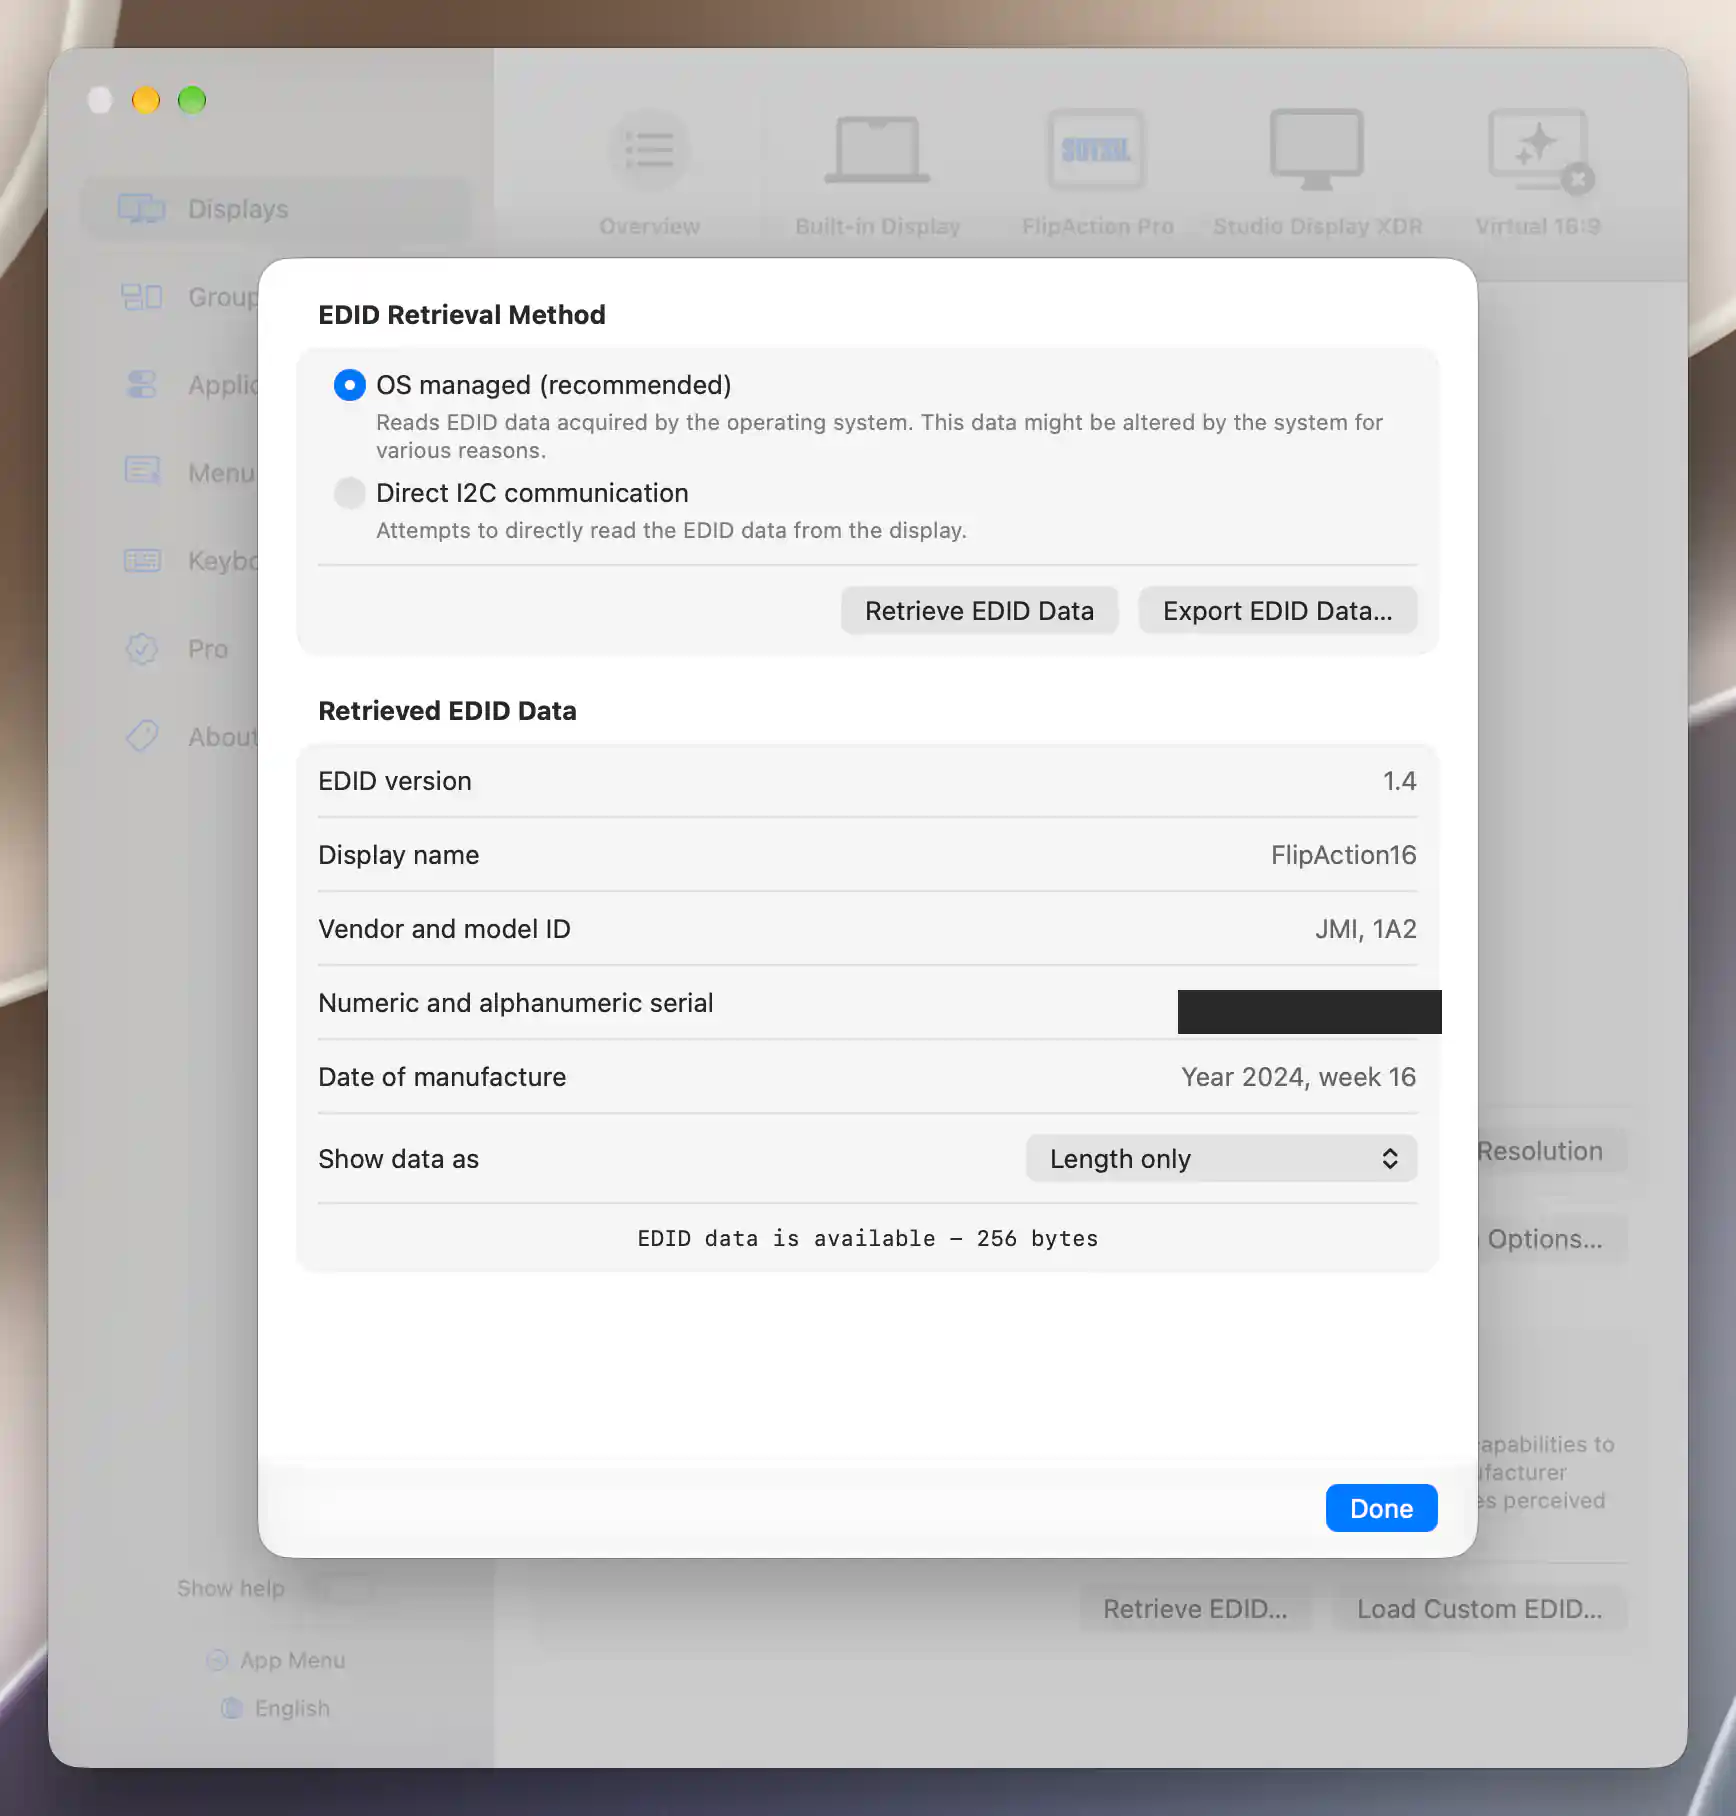Click Retrieve EDID Data button
This screenshot has width=1736, height=1816.
[979, 611]
